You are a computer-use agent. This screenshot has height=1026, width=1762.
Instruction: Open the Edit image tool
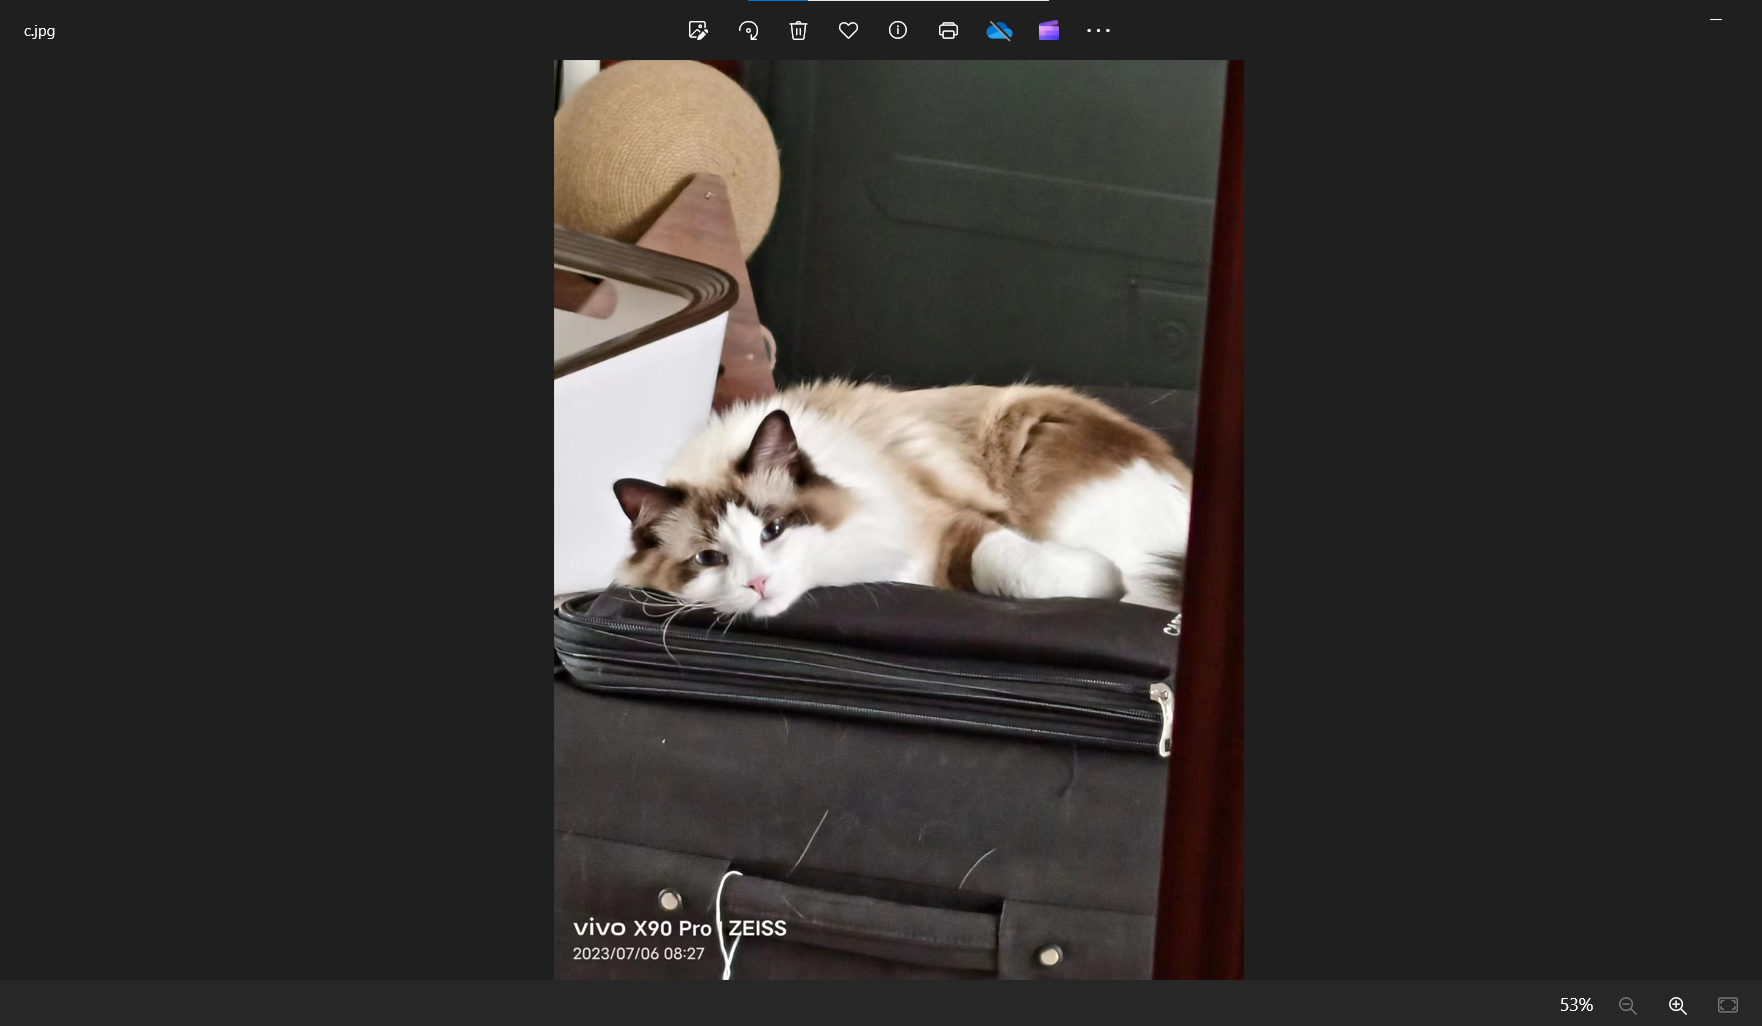click(x=698, y=30)
